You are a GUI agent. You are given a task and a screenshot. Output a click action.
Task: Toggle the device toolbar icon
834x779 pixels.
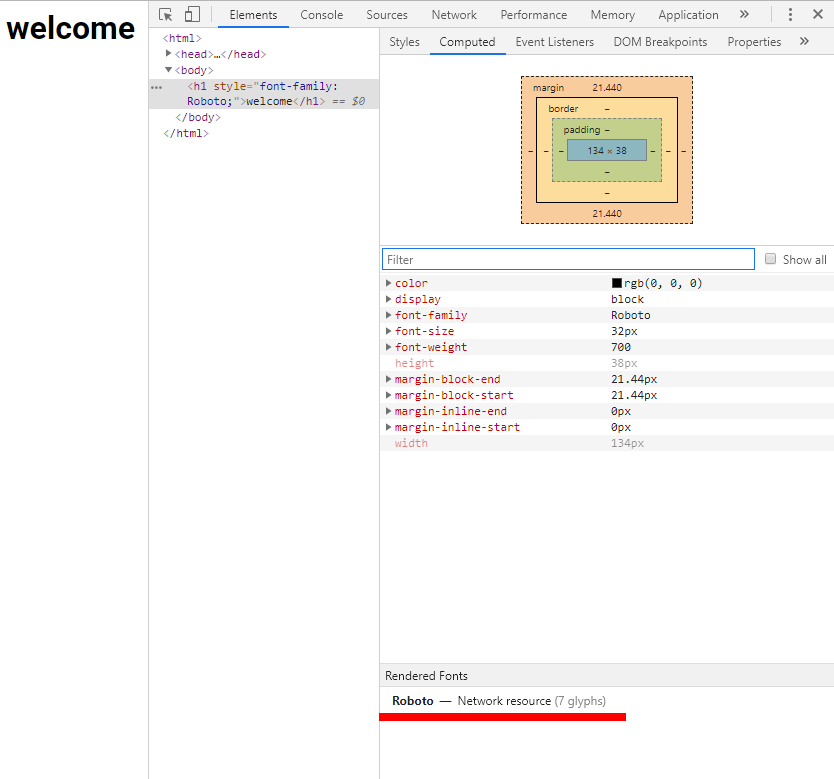click(x=192, y=15)
